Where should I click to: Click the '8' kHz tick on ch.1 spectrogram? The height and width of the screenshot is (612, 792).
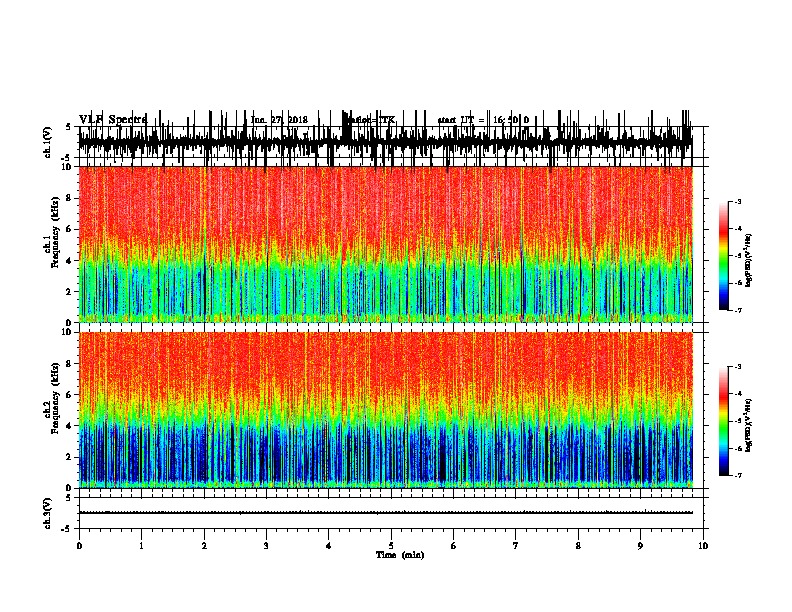(x=69, y=198)
